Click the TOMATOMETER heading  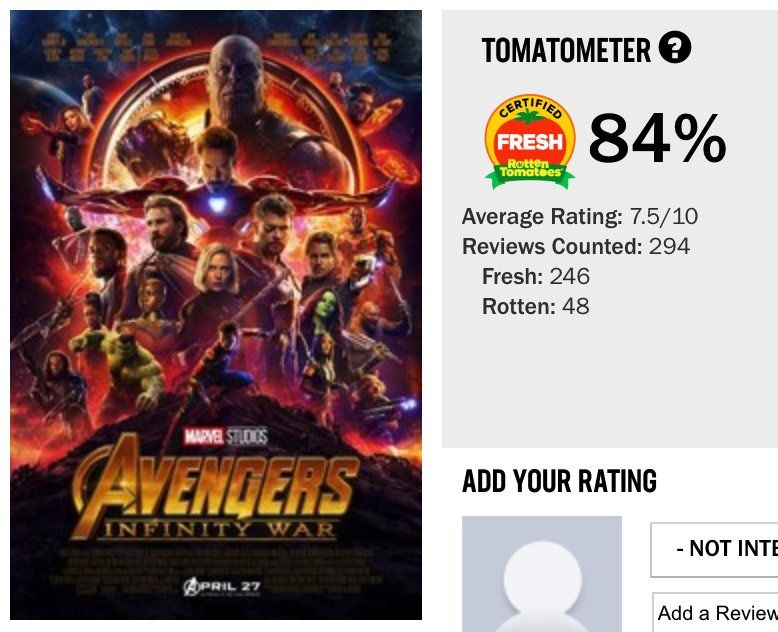pos(566,50)
